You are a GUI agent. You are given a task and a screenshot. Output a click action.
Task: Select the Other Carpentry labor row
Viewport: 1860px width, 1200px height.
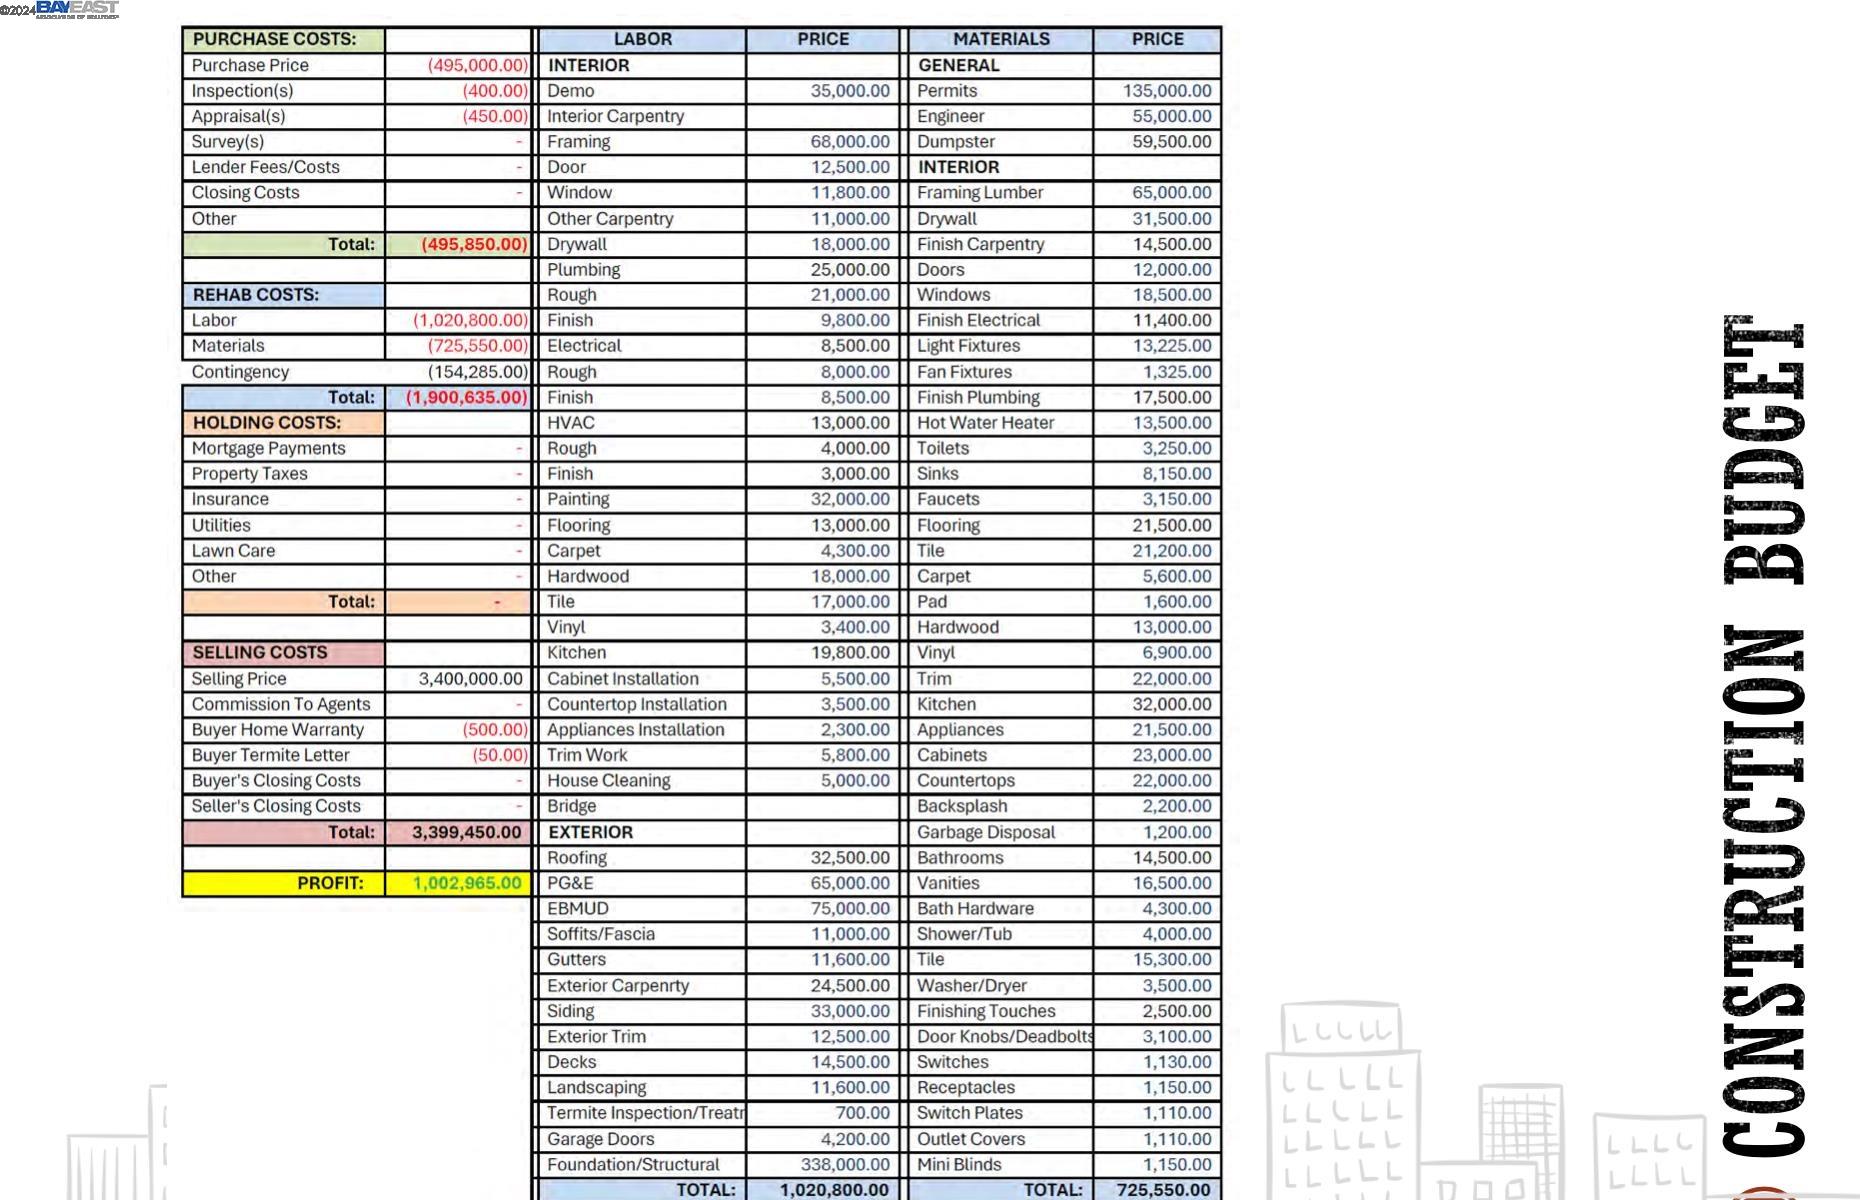718,219
